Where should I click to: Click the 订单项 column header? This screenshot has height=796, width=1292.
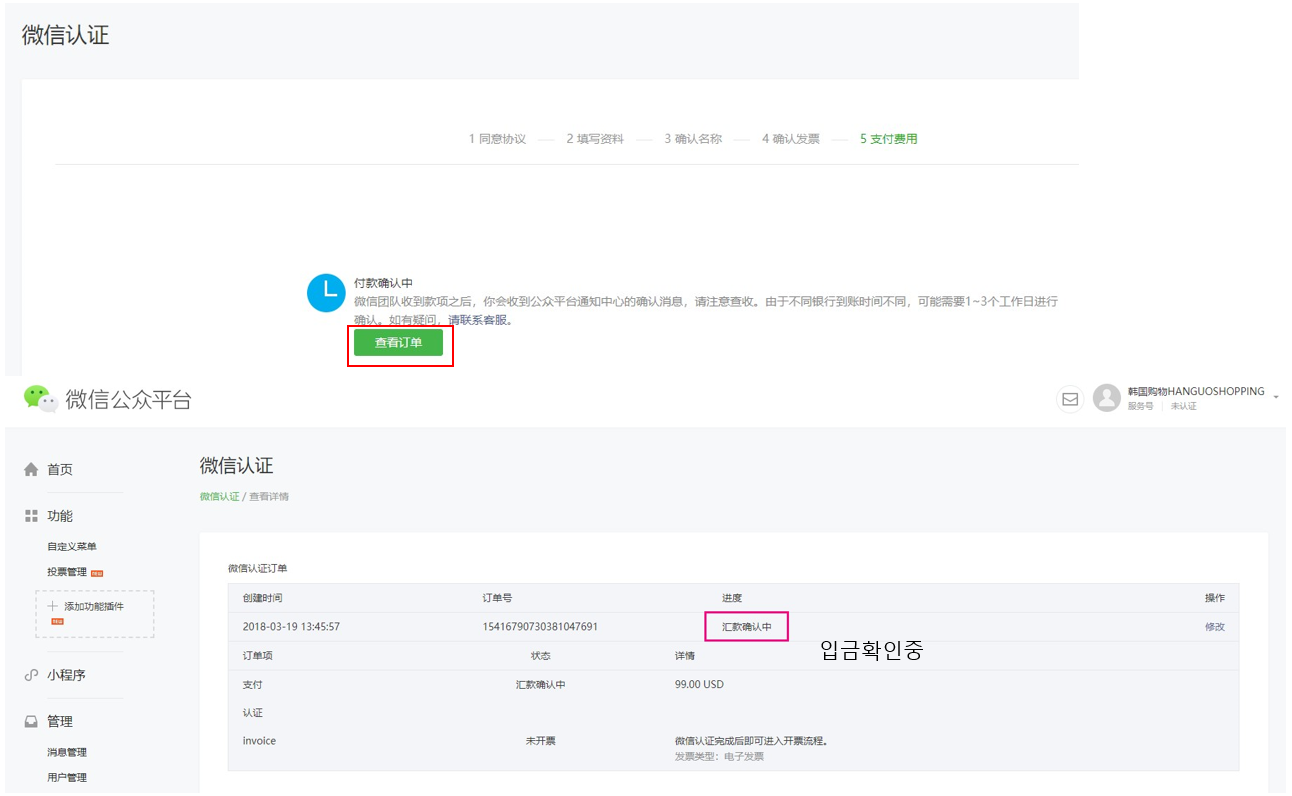tap(257, 656)
